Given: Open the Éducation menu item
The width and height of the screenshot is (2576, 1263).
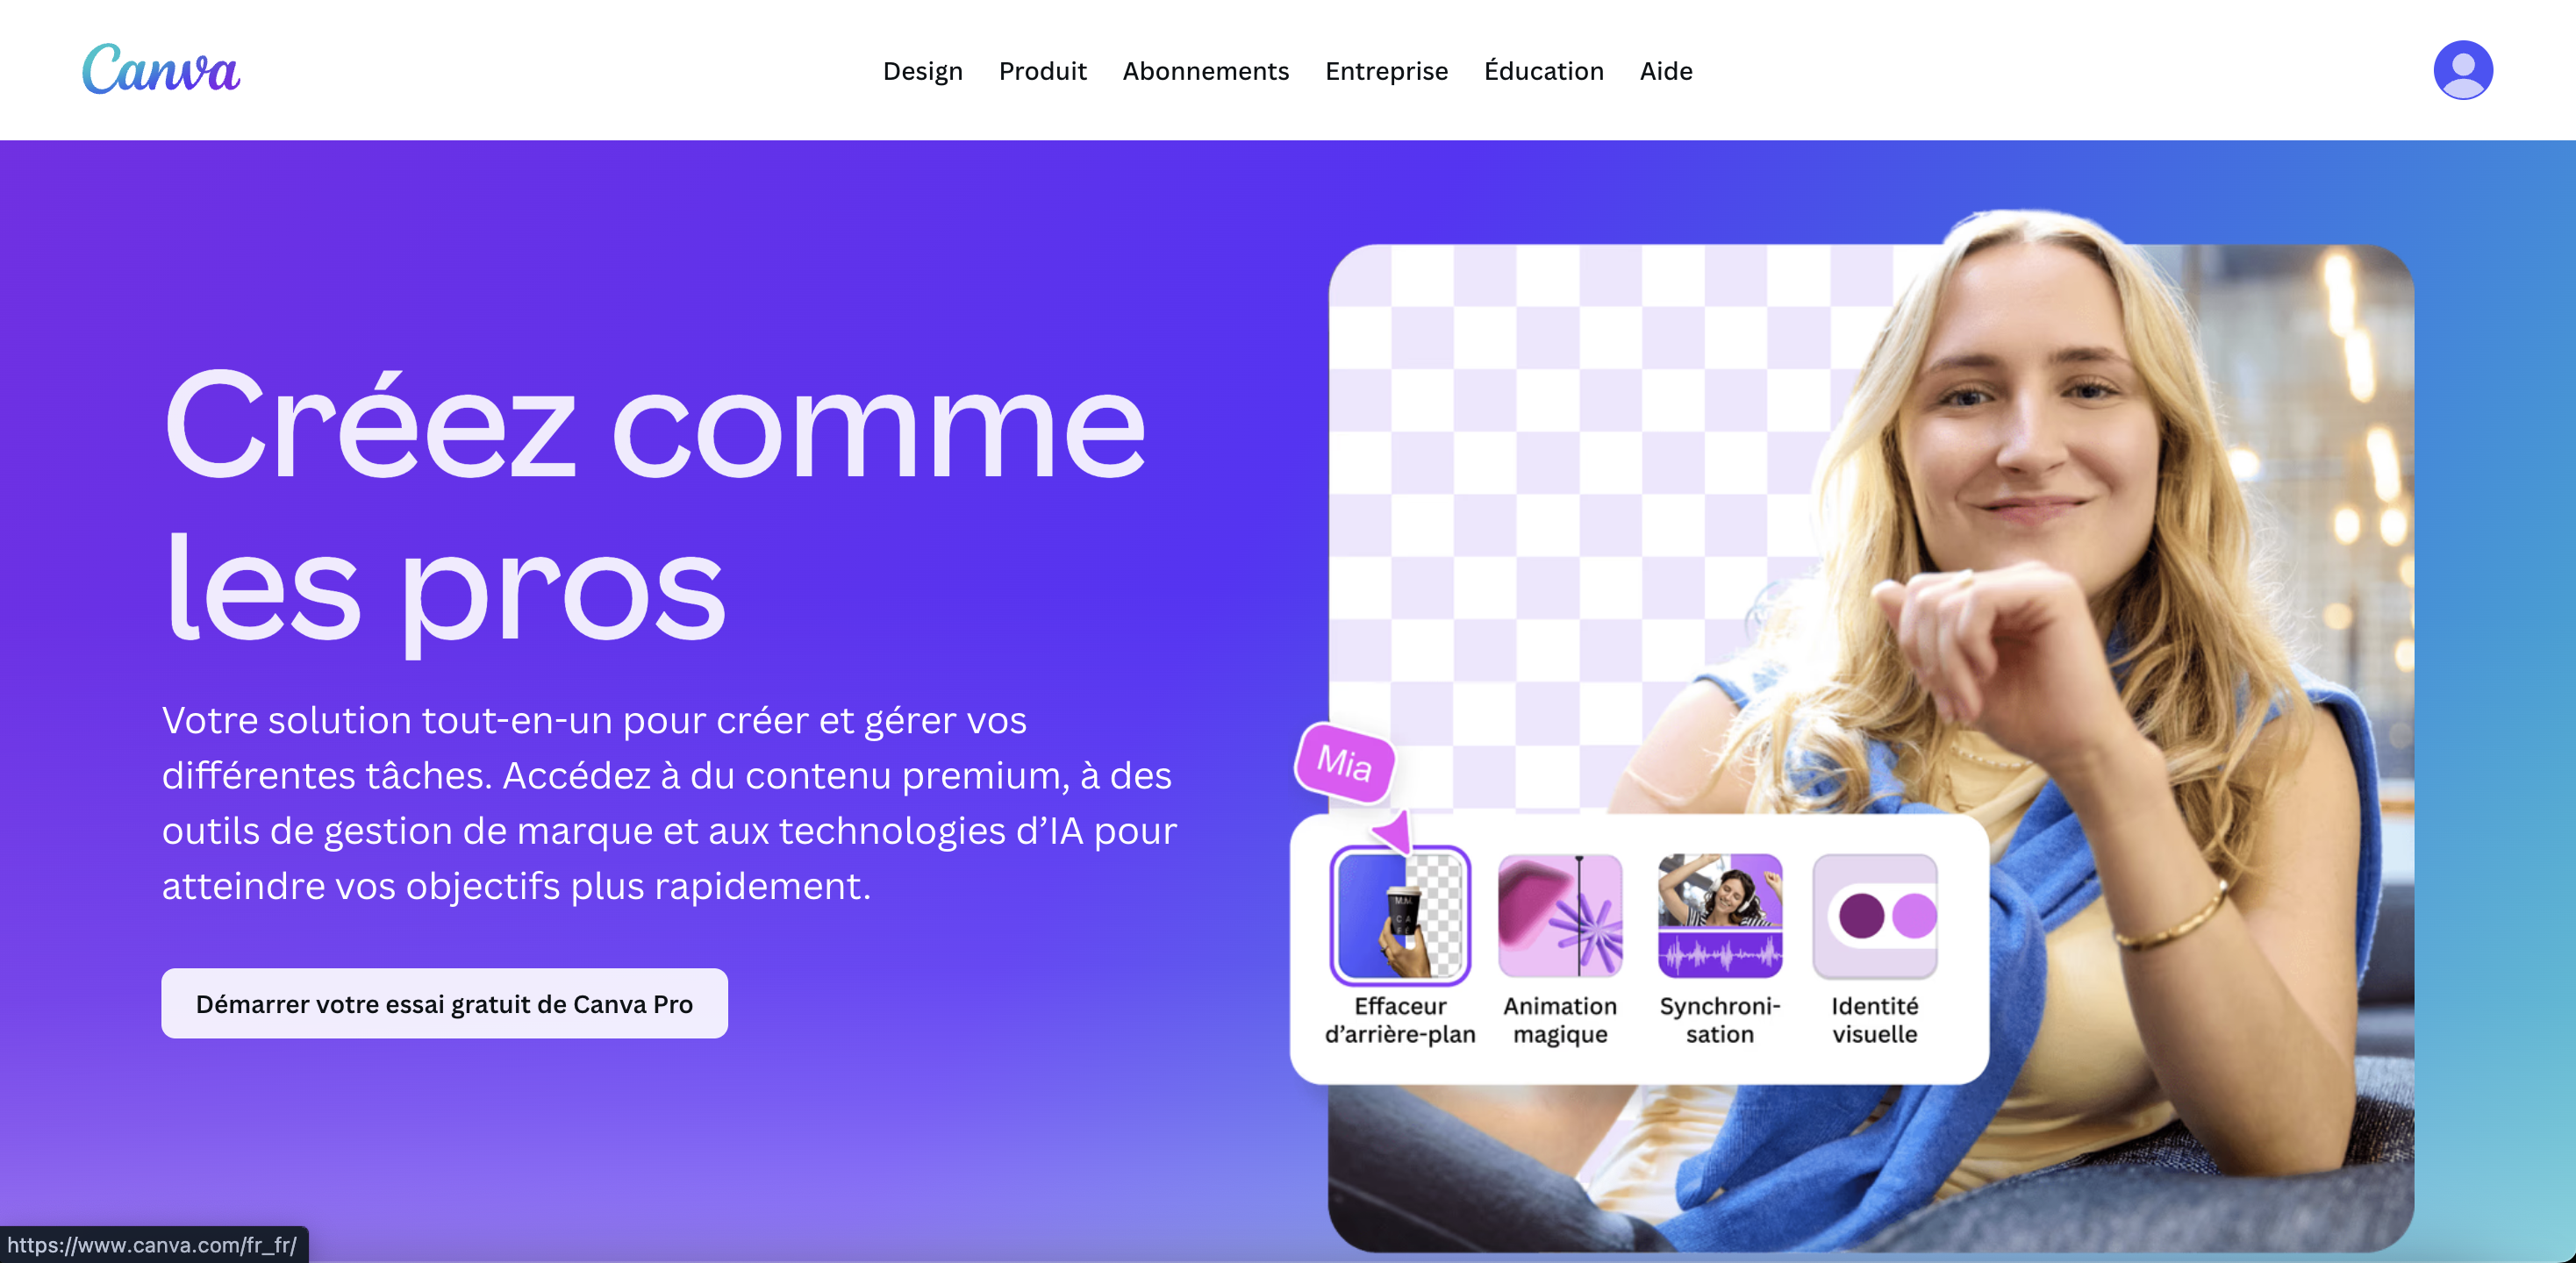Looking at the screenshot, I should [x=1543, y=71].
